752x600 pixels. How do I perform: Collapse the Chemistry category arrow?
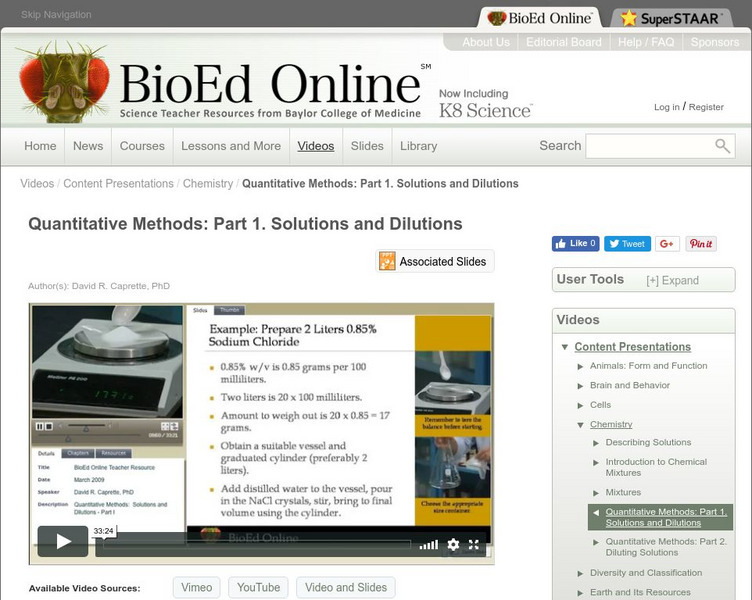tap(580, 425)
